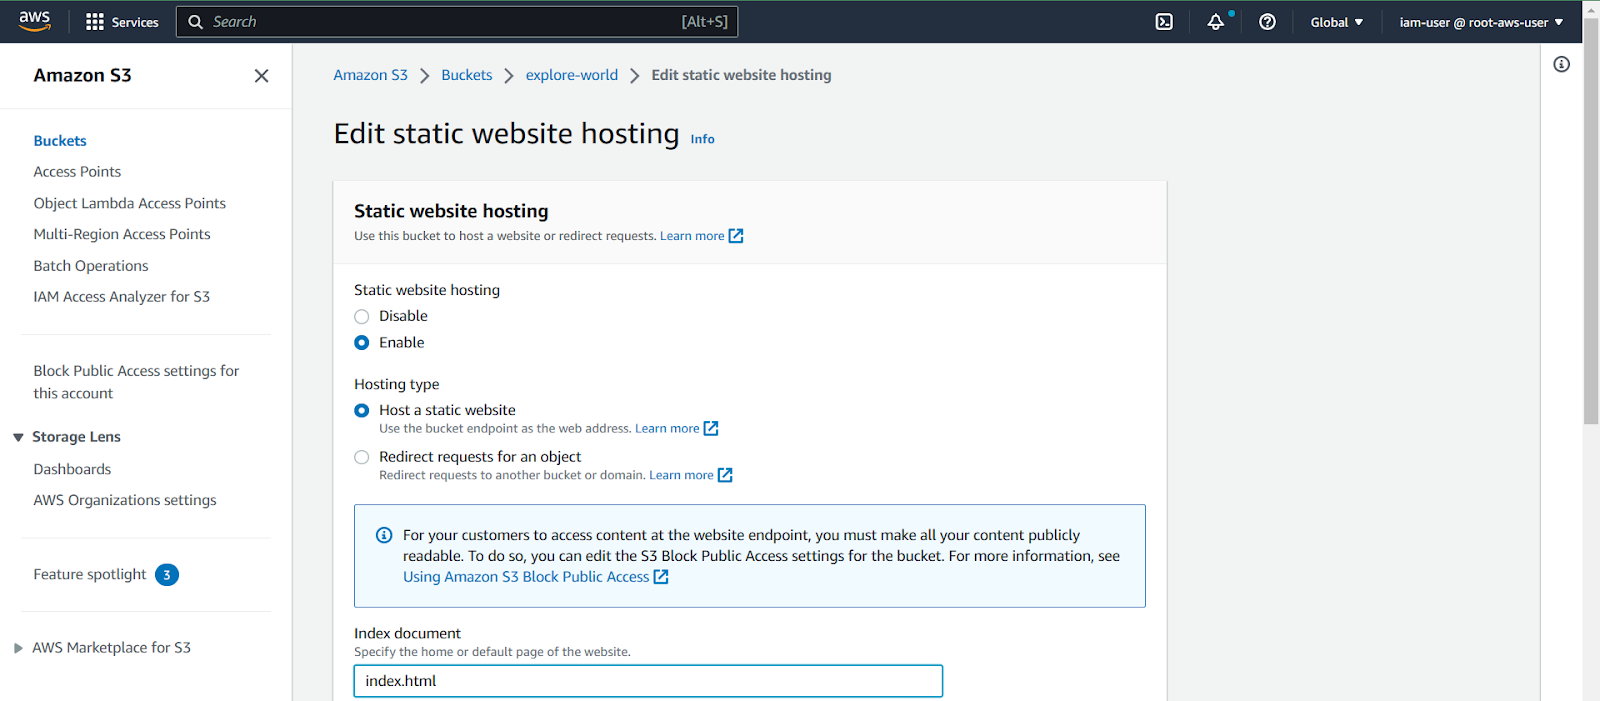Screen dimensions: 1600x701
Task: Click the Feature spotlight badge number 3
Action: coord(167,575)
